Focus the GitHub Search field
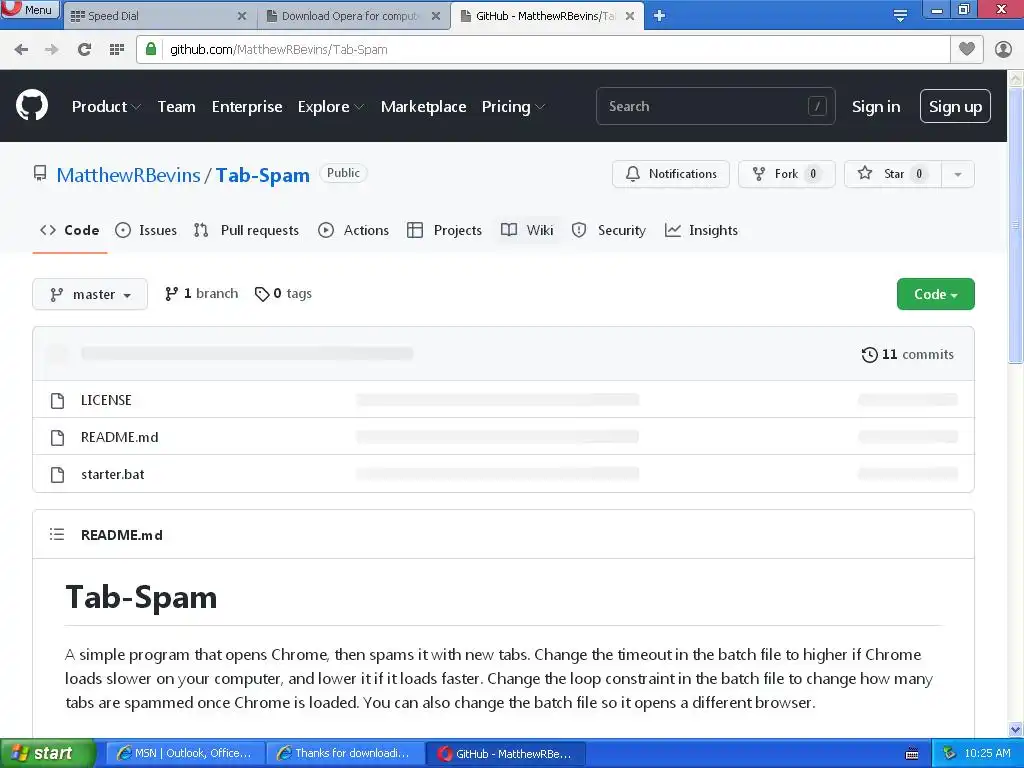 (715, 106)
